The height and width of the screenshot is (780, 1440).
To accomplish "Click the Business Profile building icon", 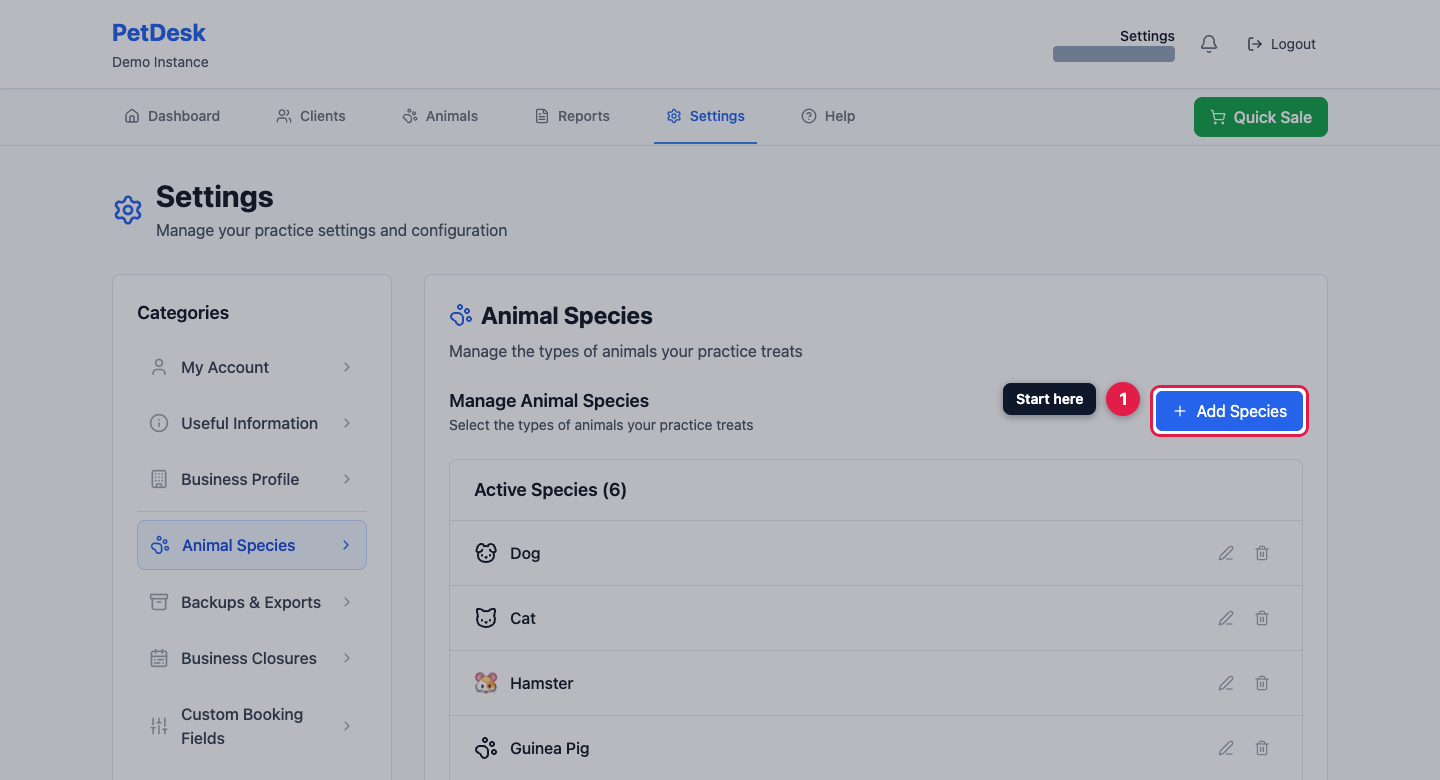I will click(159, 479).
